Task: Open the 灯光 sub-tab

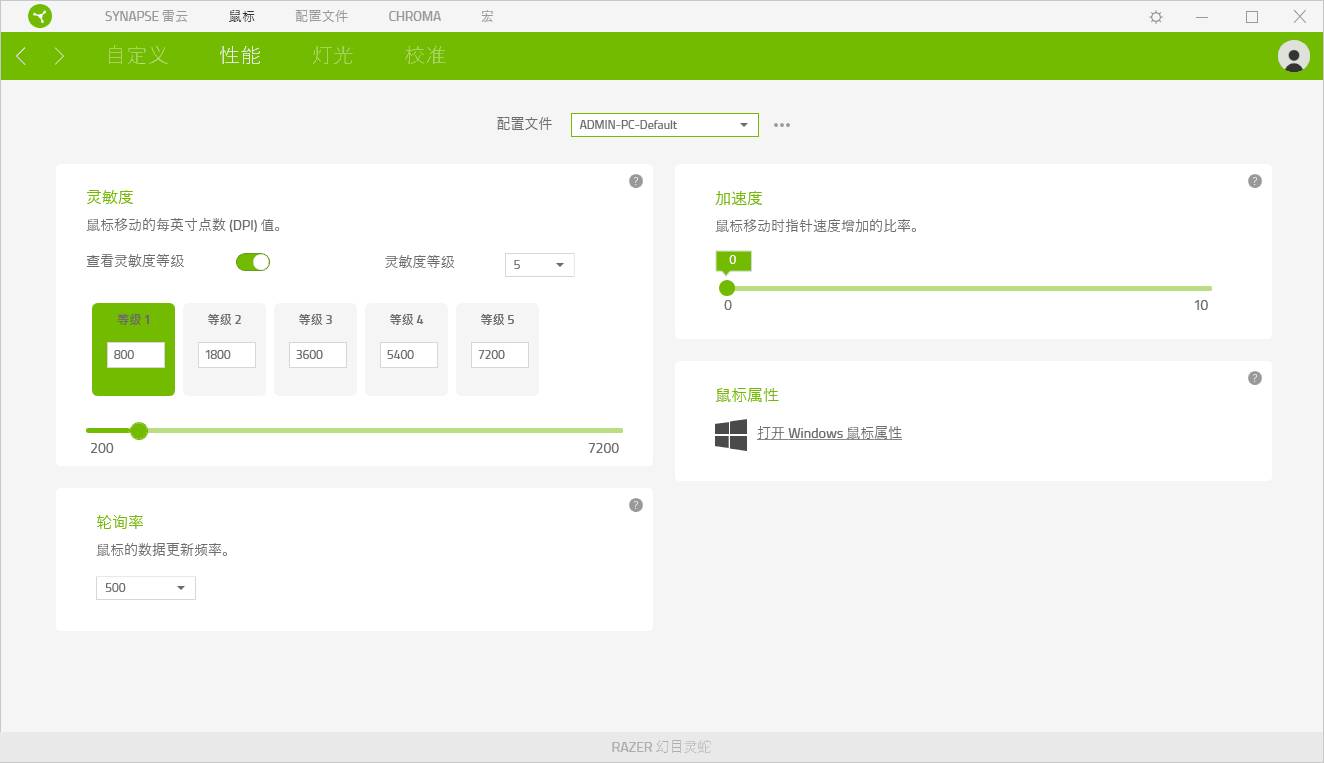Action: pyautogui.click(x=330, y=56)
